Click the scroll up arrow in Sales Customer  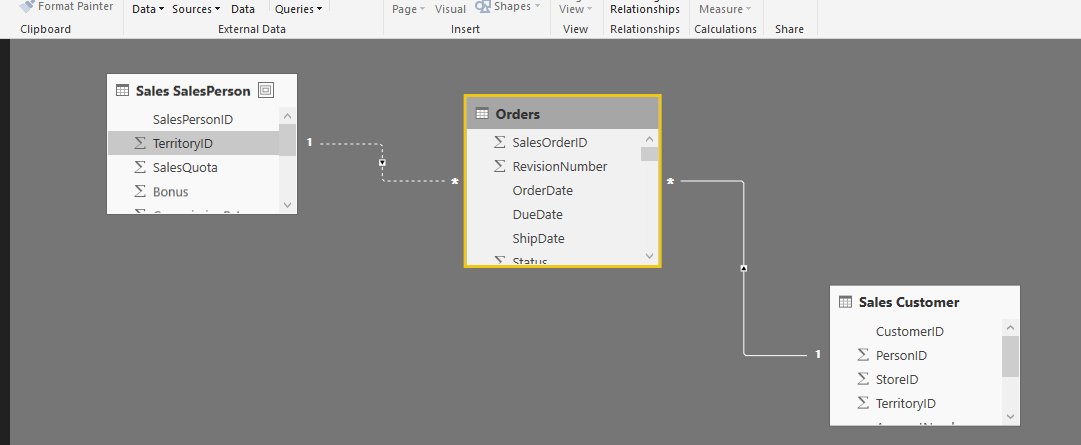[1010, 328]
